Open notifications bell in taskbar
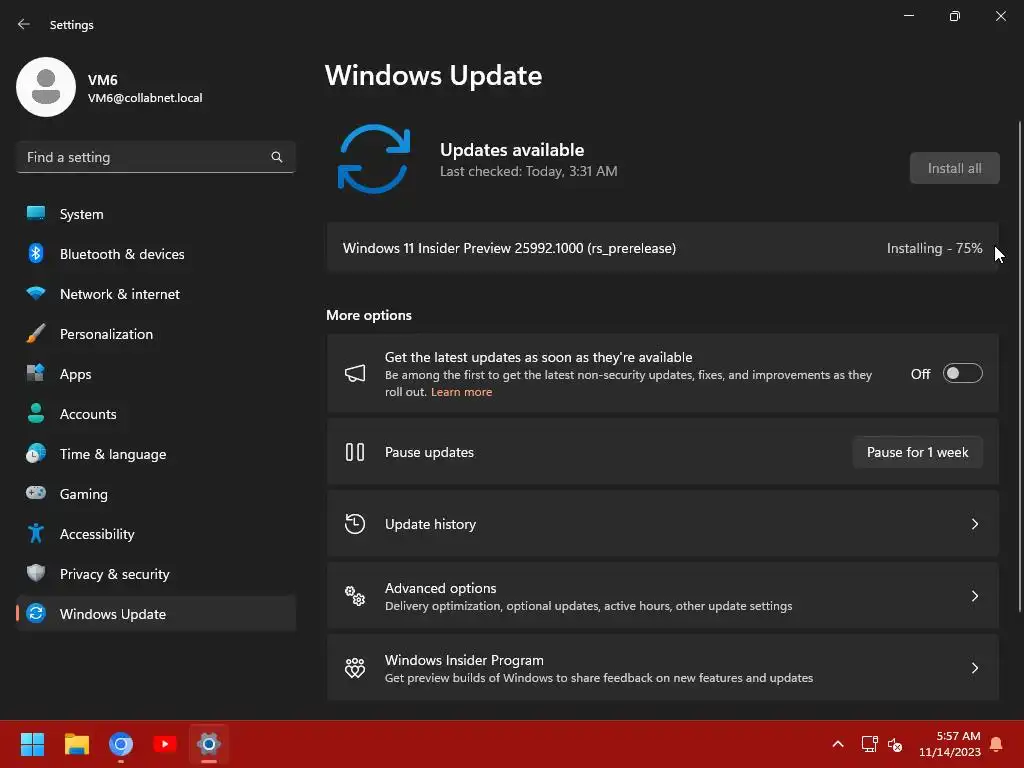 (997, 744)
